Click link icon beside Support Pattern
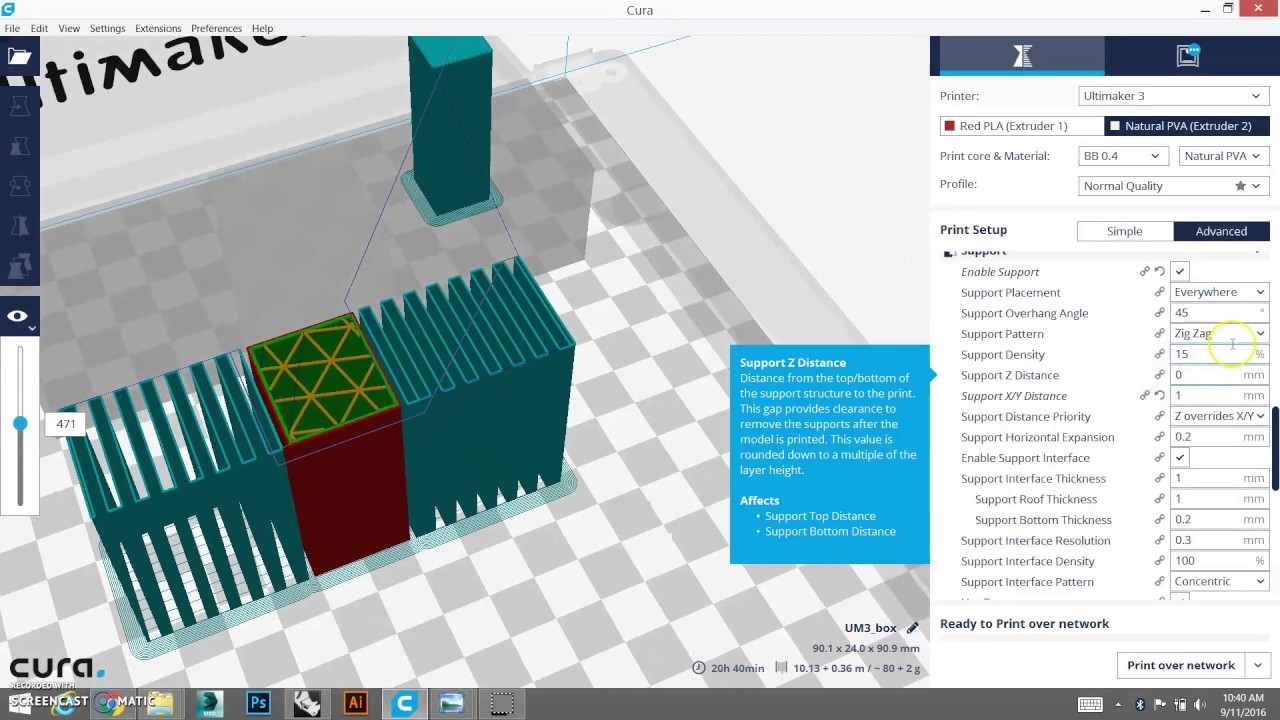This screenshot has height=720, width=1280. pyautogui.click(x=1160, y=334)
